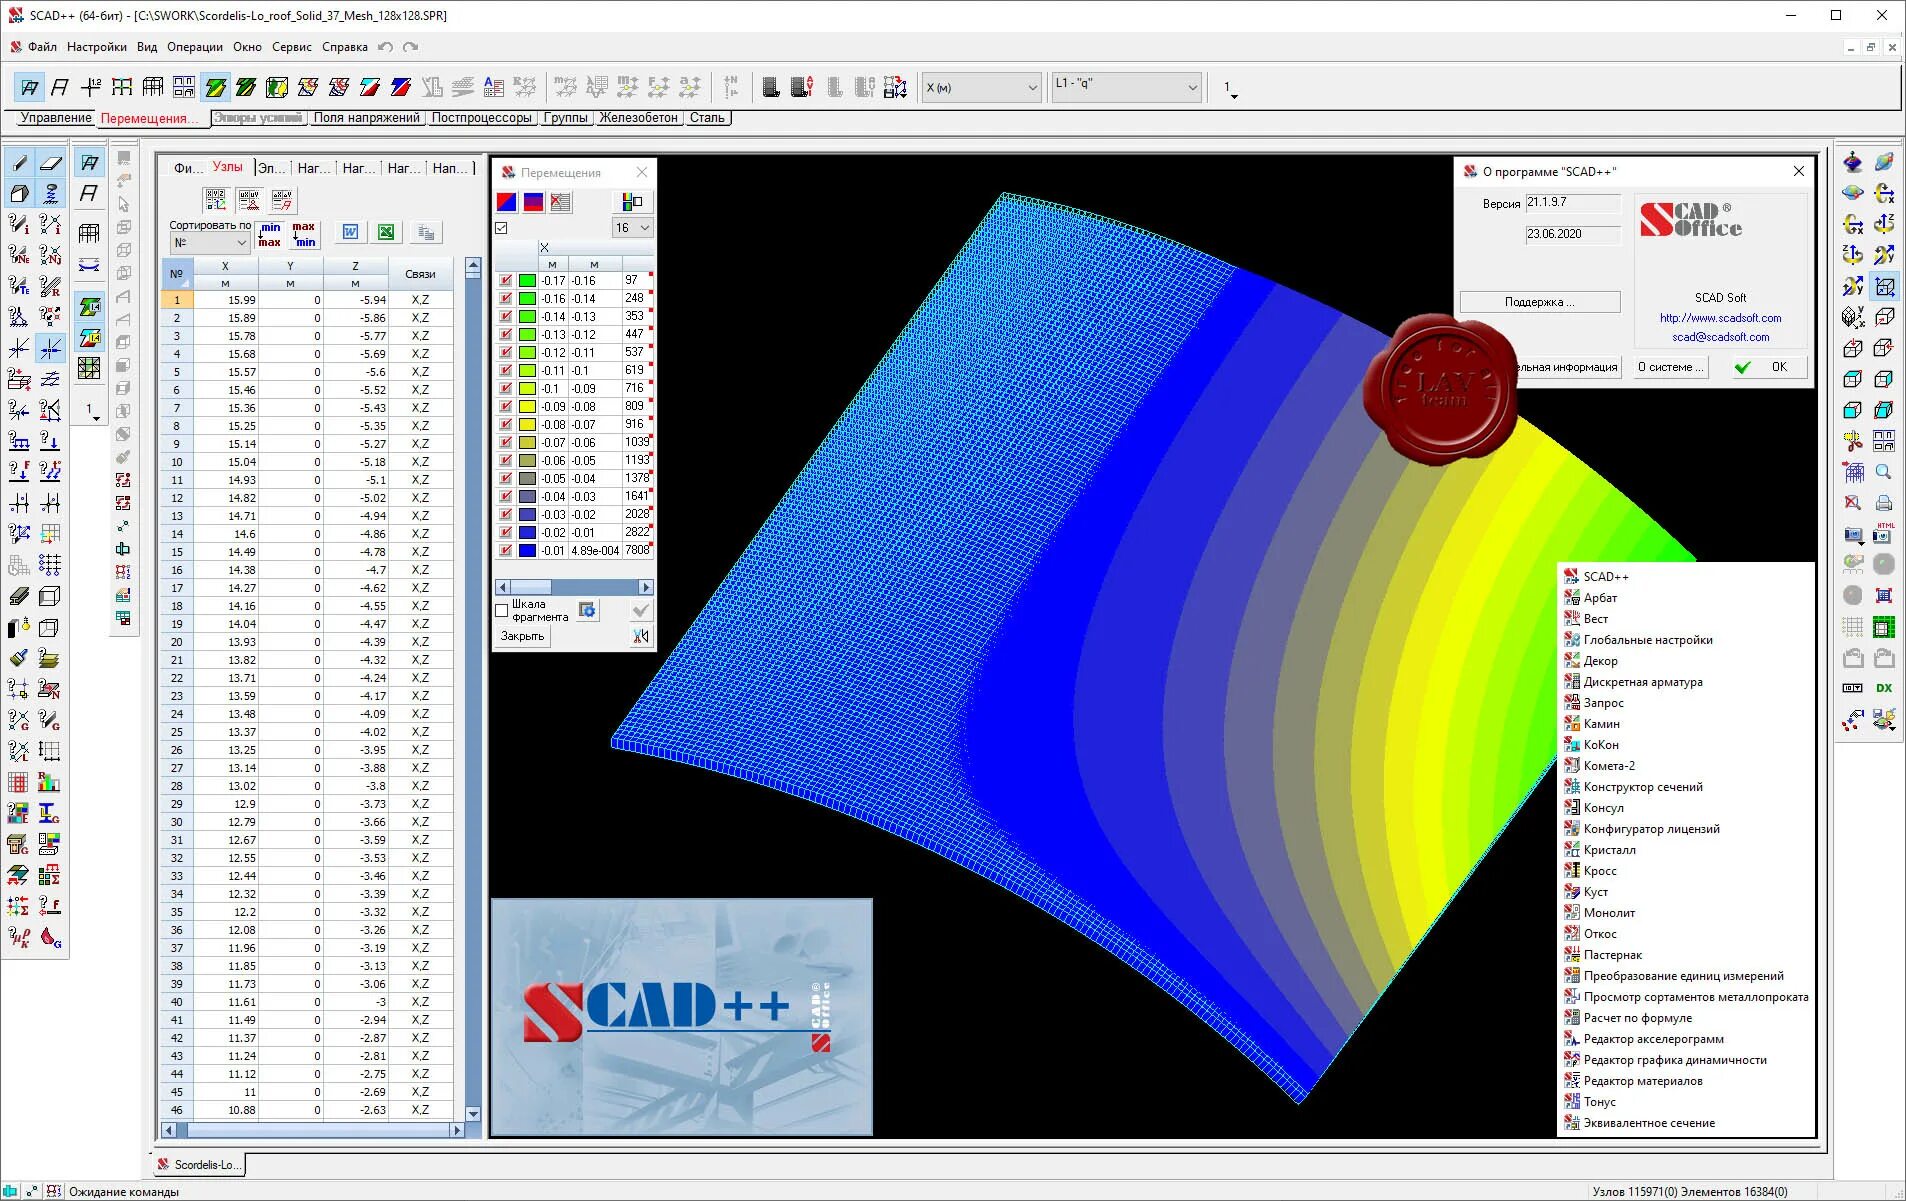
Task: Sort nodes from max to min
Action: (x=304, y=234)
